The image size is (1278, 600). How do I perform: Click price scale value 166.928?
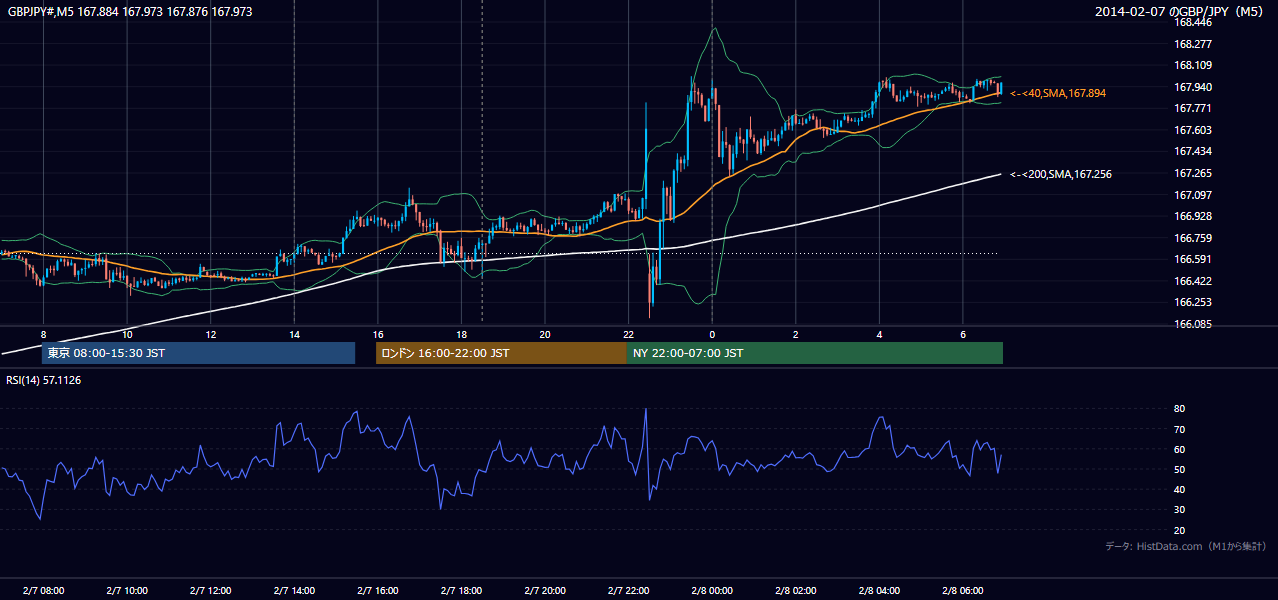point(1193,216)
